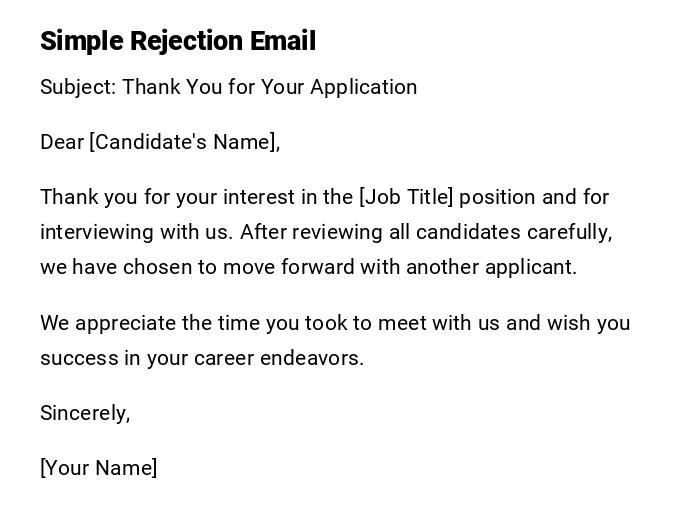
Task: Click the word "candidates" in the body text
Action: [468, 232]
